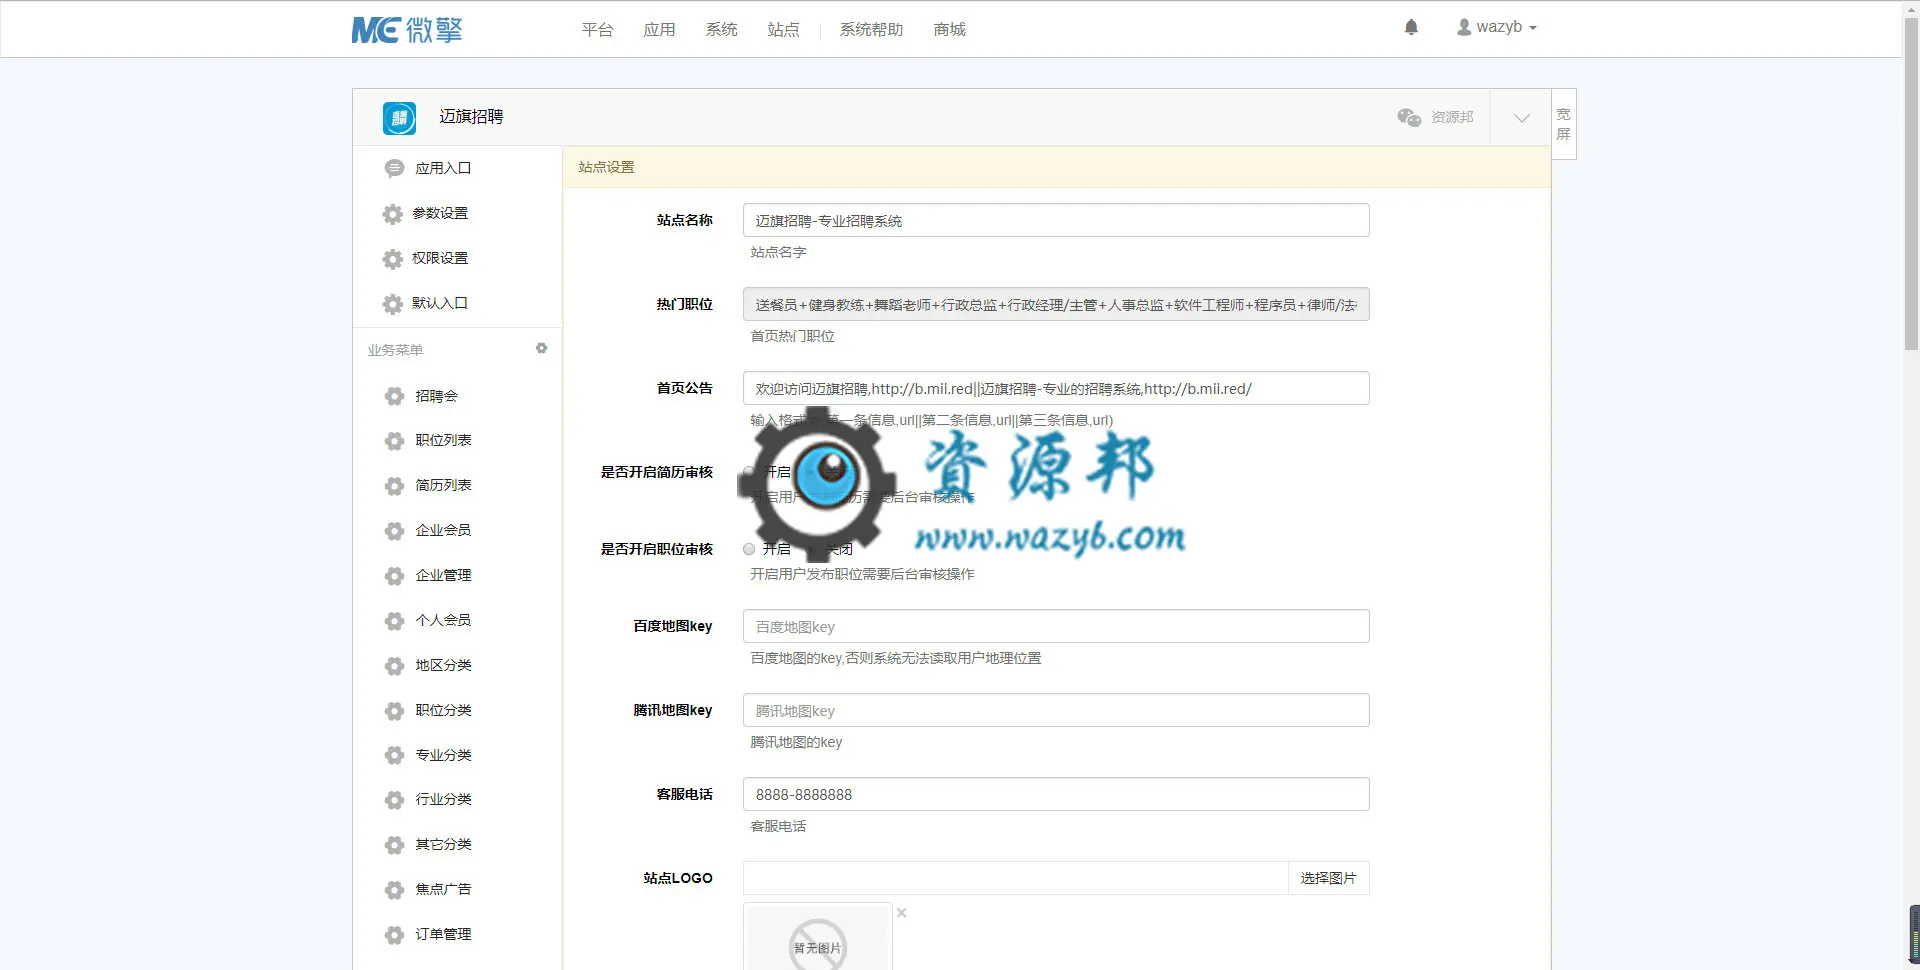The width and height of the screenshot is (1920, 970).
Task: Click the MC 微擎 logo
Action: pyautogui.click(x=407, y=30)
